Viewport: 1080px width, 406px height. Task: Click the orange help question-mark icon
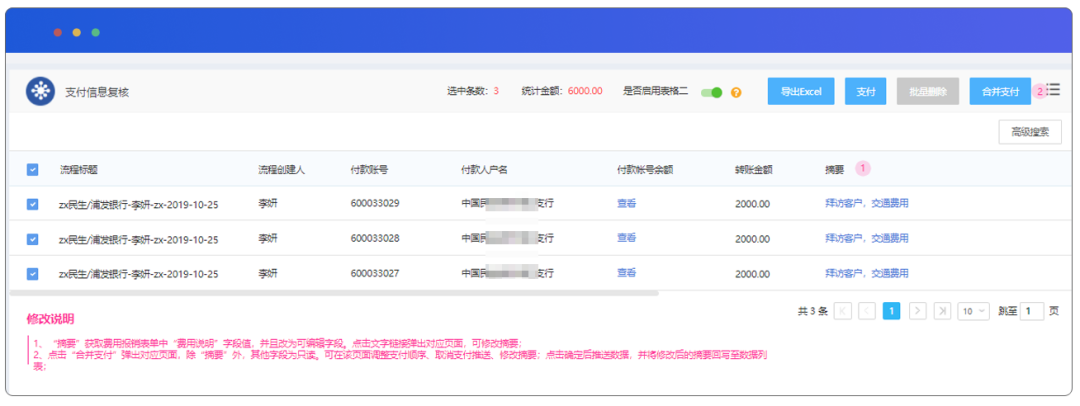pos(736,92)
